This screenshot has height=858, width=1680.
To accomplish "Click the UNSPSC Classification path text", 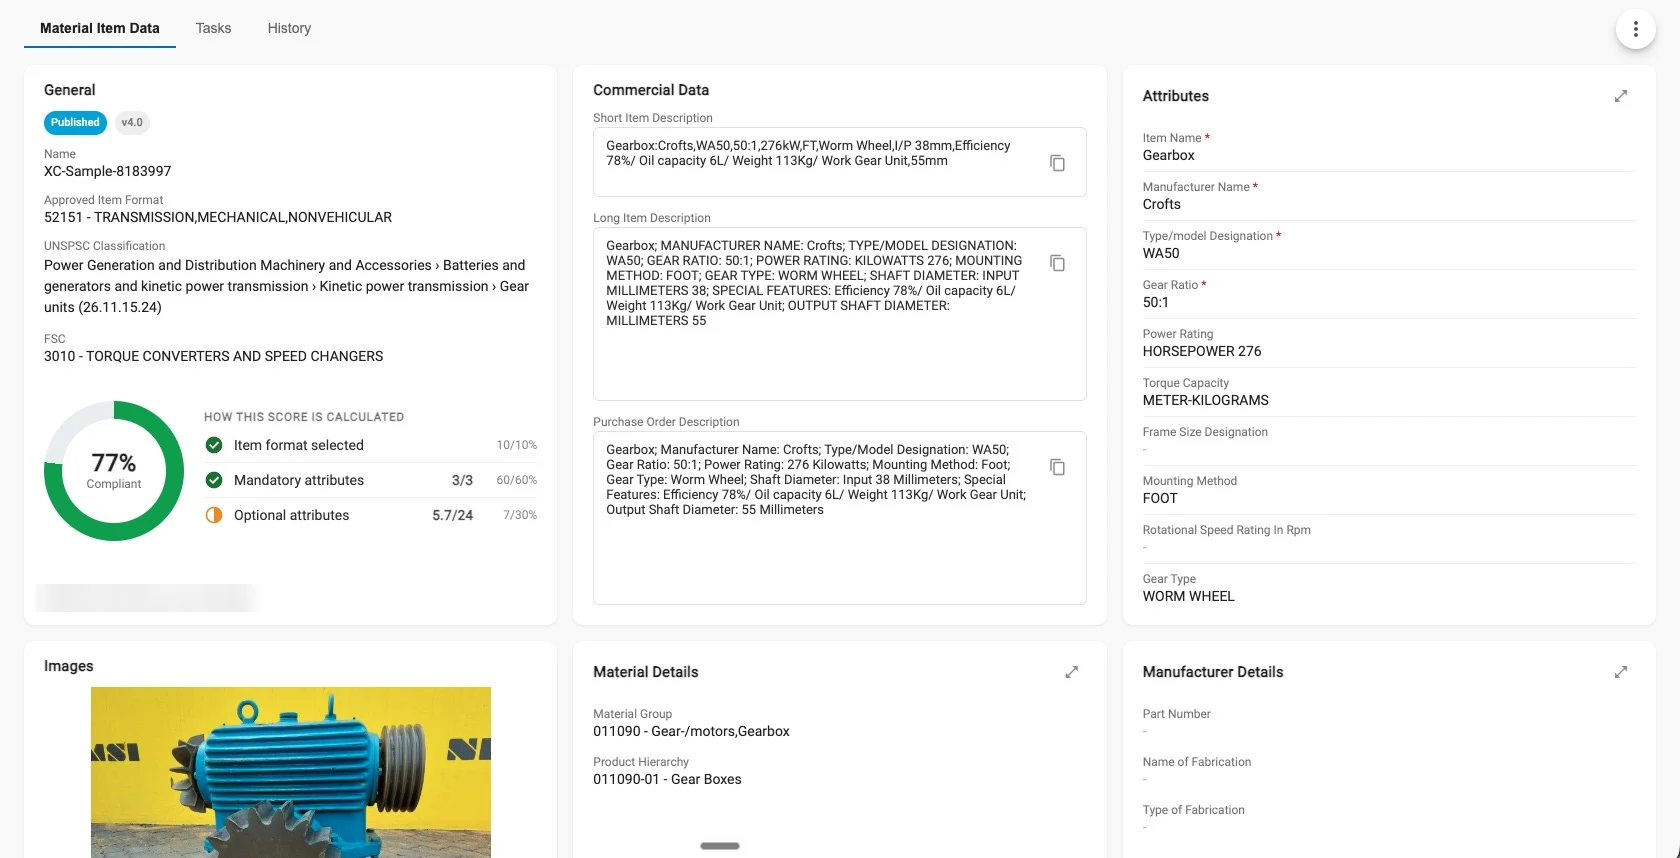I will pos(287,286).
